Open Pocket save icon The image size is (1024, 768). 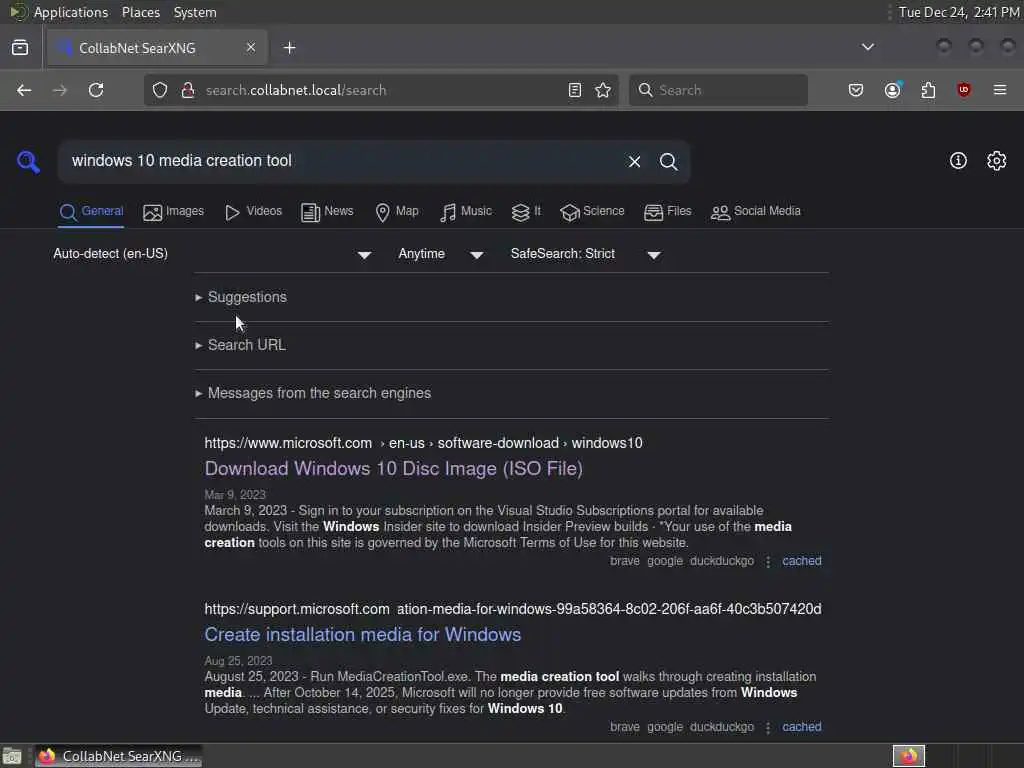(856, 90)
